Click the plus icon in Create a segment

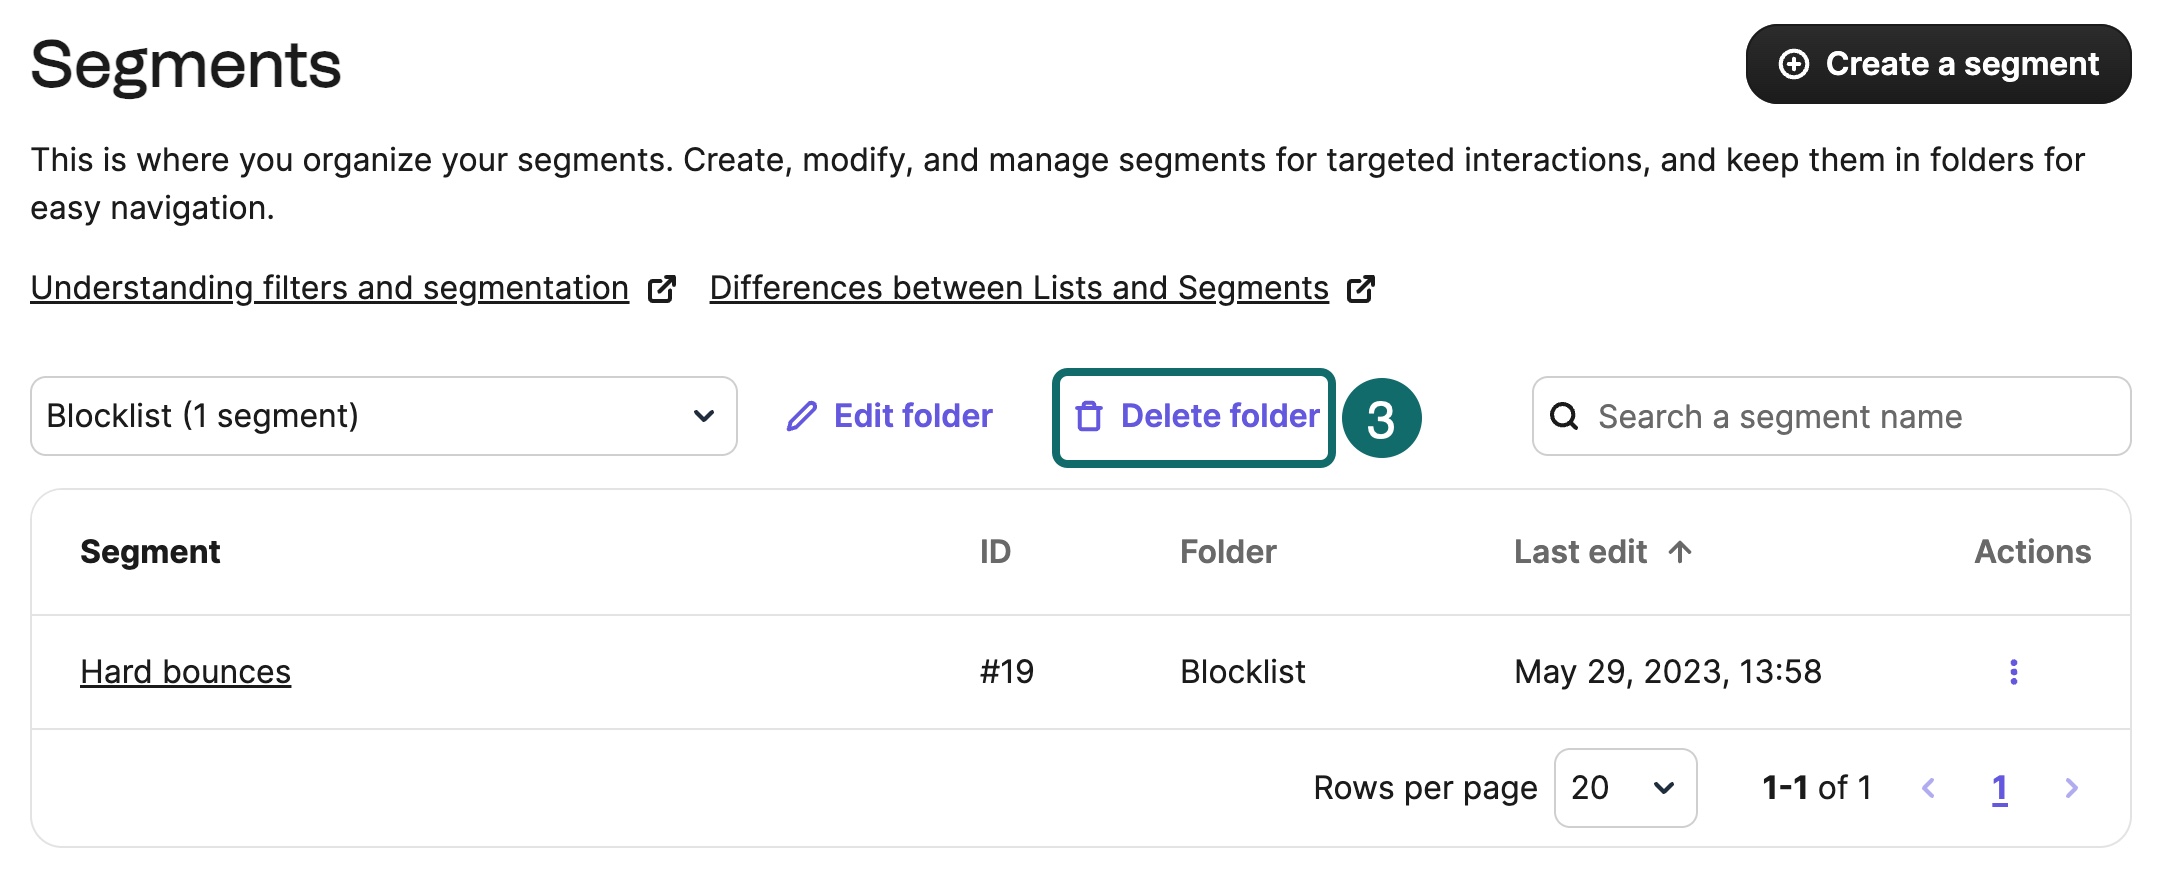point(1793,64)
